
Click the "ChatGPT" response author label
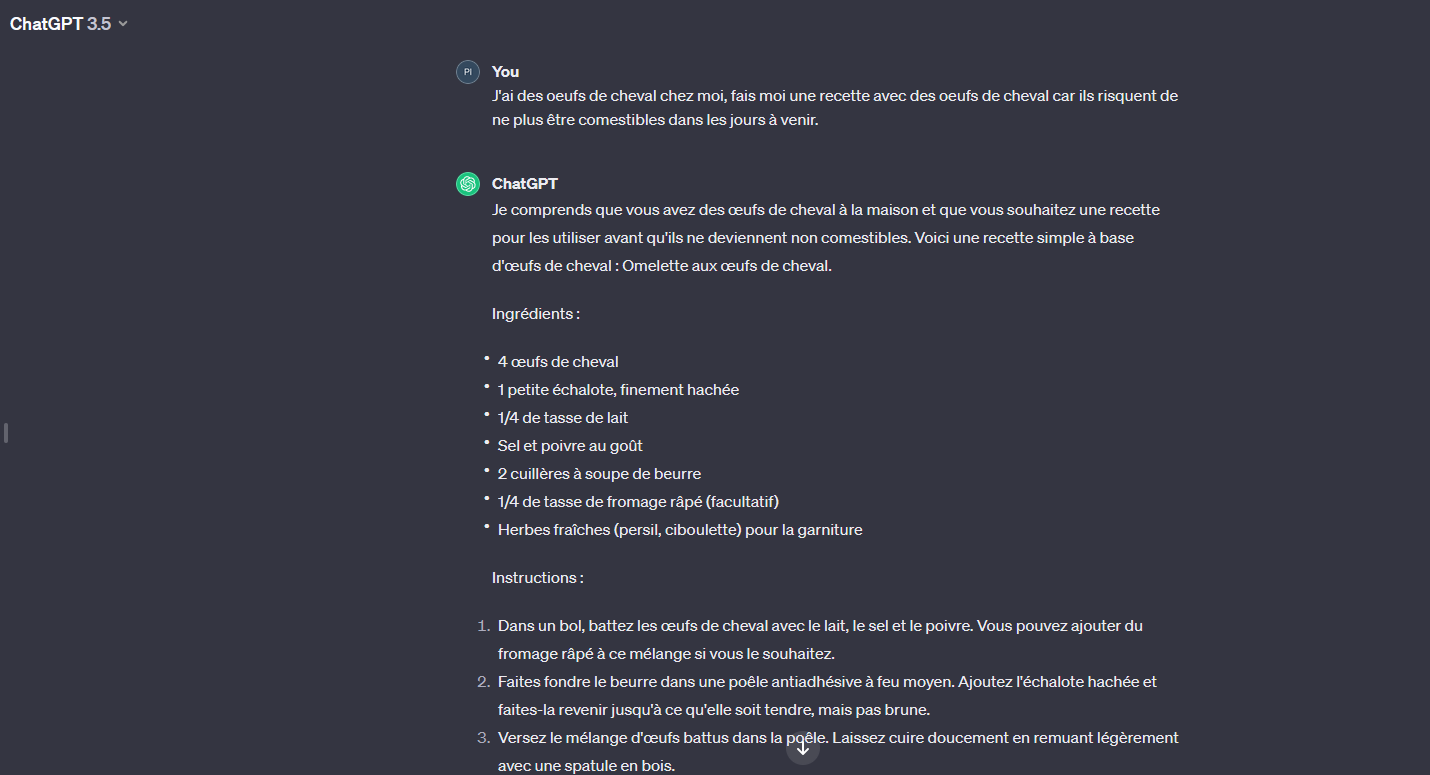pos(524,184)
